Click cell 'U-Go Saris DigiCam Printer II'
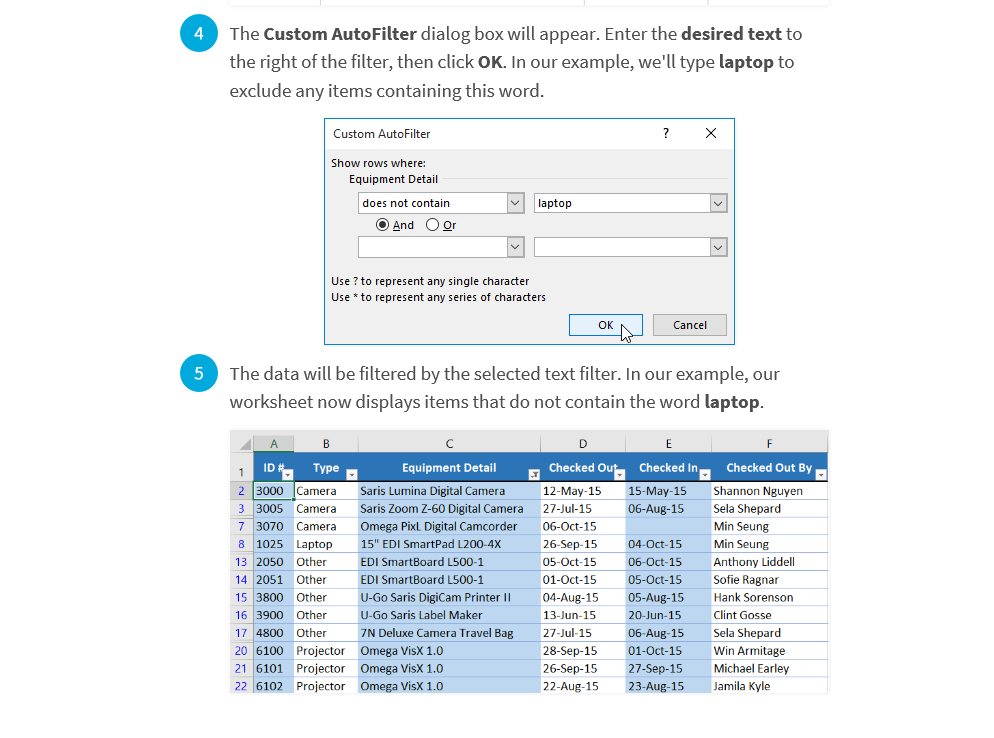994x738 pixels. coord(449,597)
